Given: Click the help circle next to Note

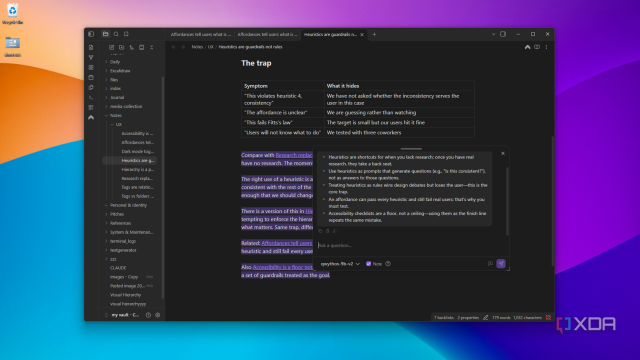Looking at the screenshot, I should (x=388, y=264).
